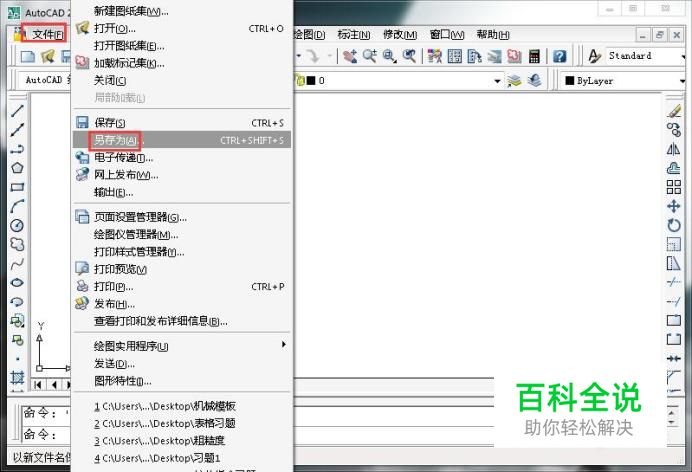Choose 打印(P)... menu entry
This screenshot has height=472, width=692.
tap(182, 286)
